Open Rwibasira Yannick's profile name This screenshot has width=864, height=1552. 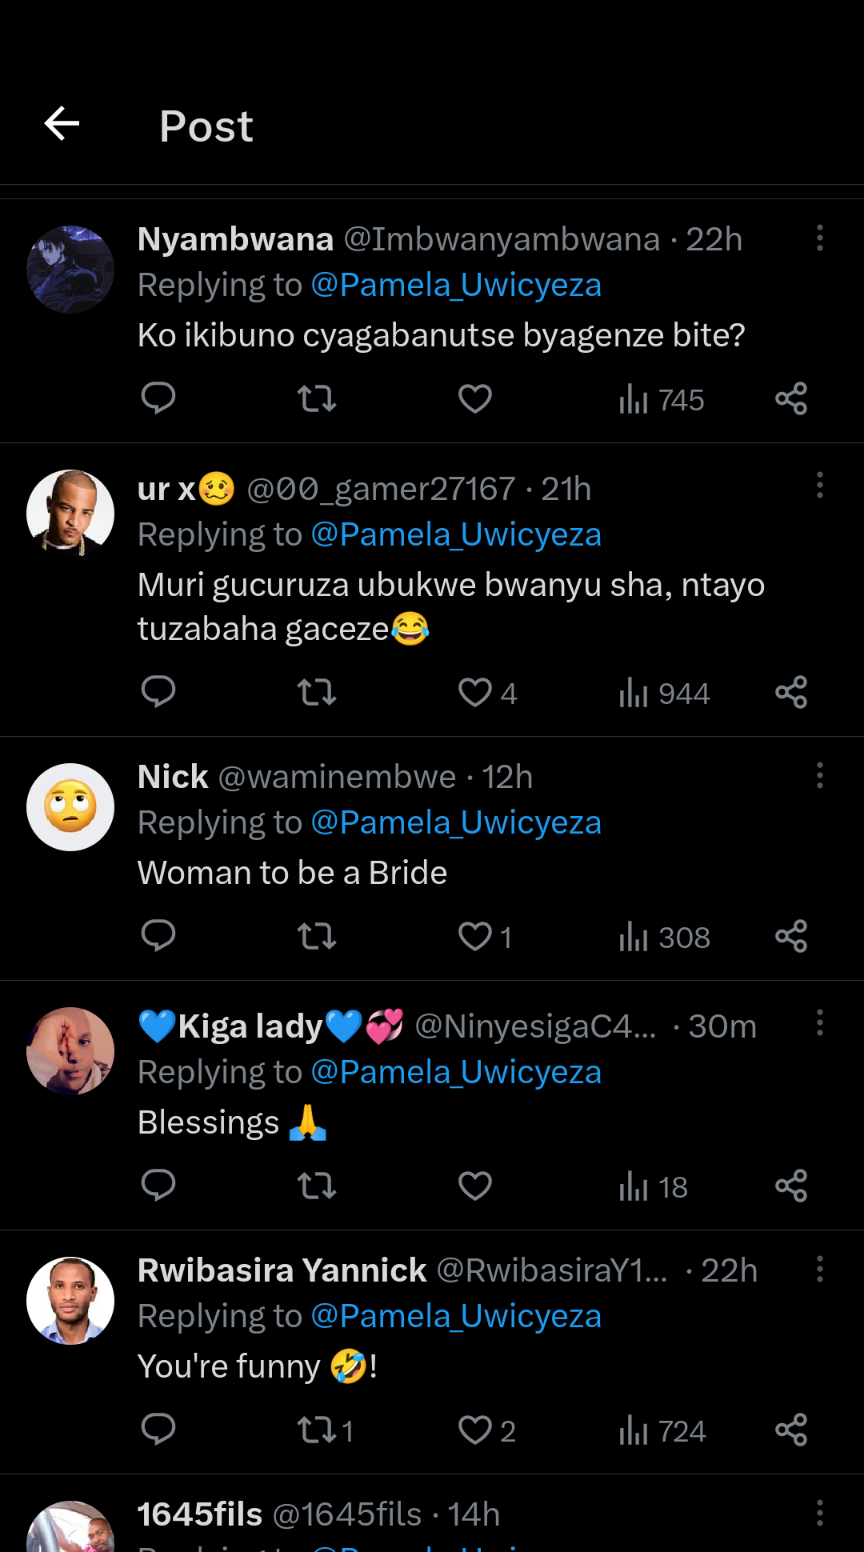(x=282, y=1270)
